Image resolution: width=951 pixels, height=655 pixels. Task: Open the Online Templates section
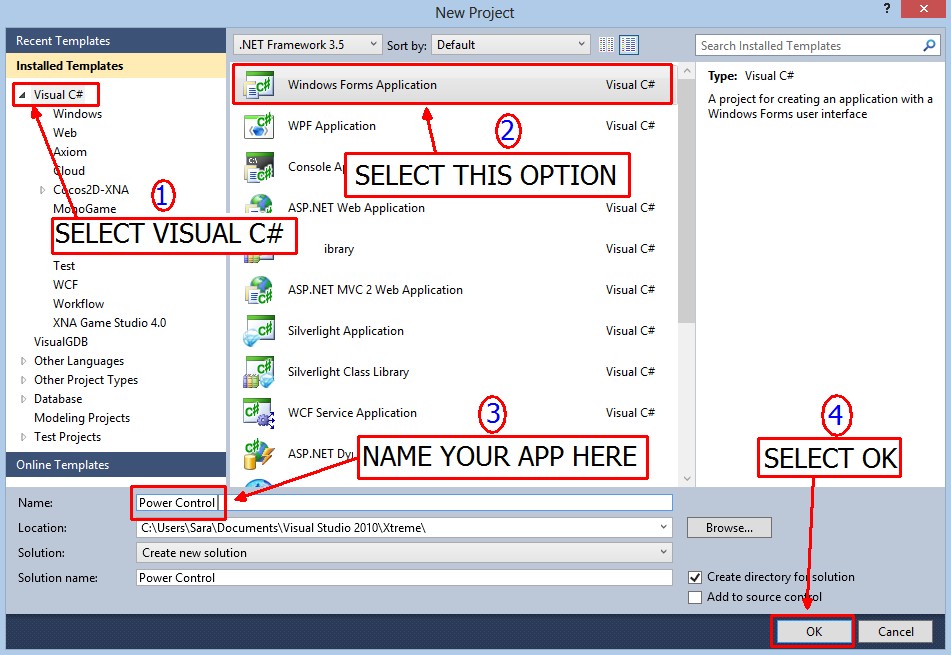pyautogui.click(x=116, y=465)
